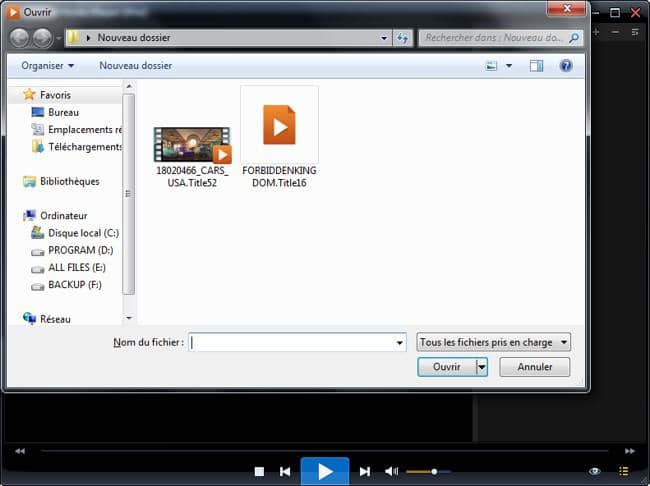The height and width of the screenshot is (486, 650).
Task: Expand the view options dropdown arrow
Action: coord(509,66)
